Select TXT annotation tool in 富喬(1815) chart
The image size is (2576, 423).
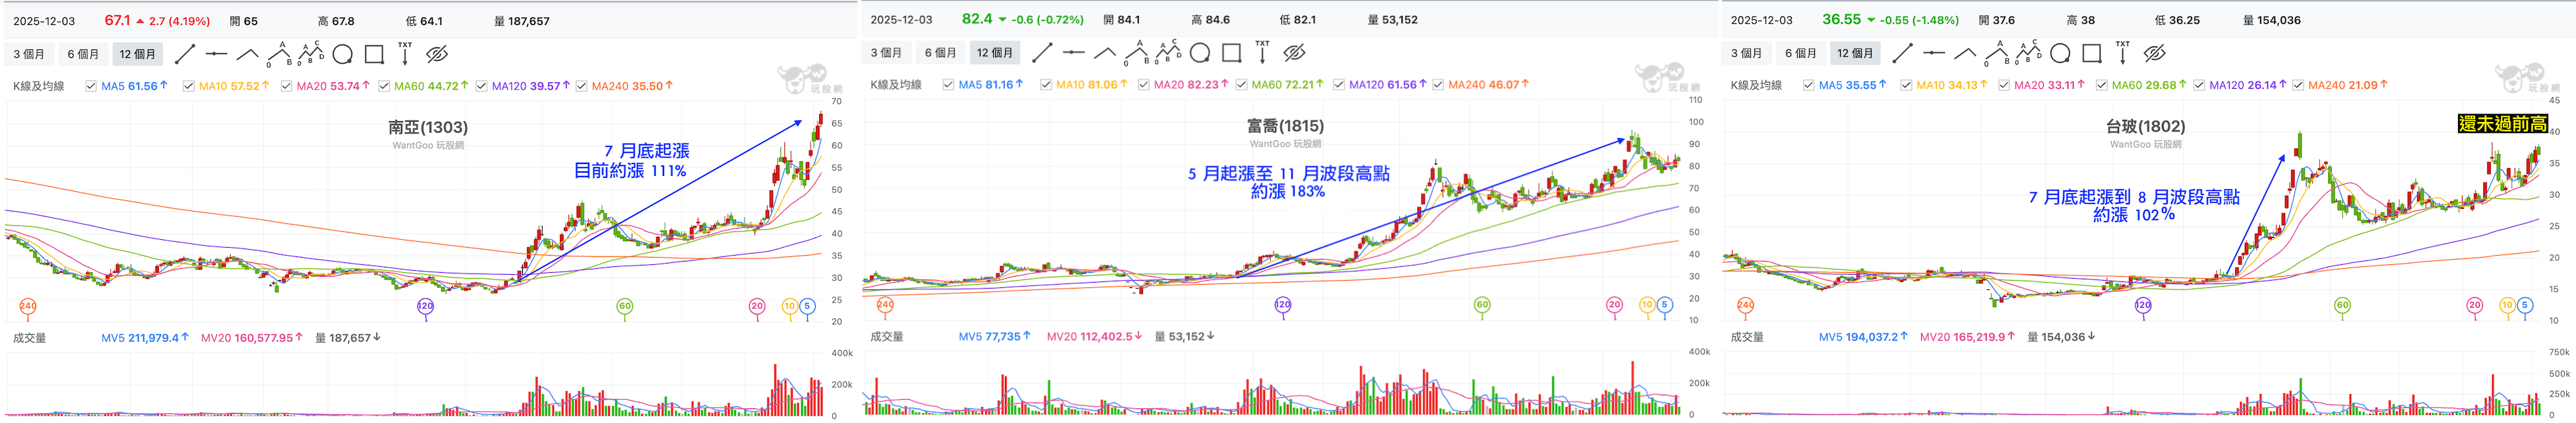coord(1263,52)
